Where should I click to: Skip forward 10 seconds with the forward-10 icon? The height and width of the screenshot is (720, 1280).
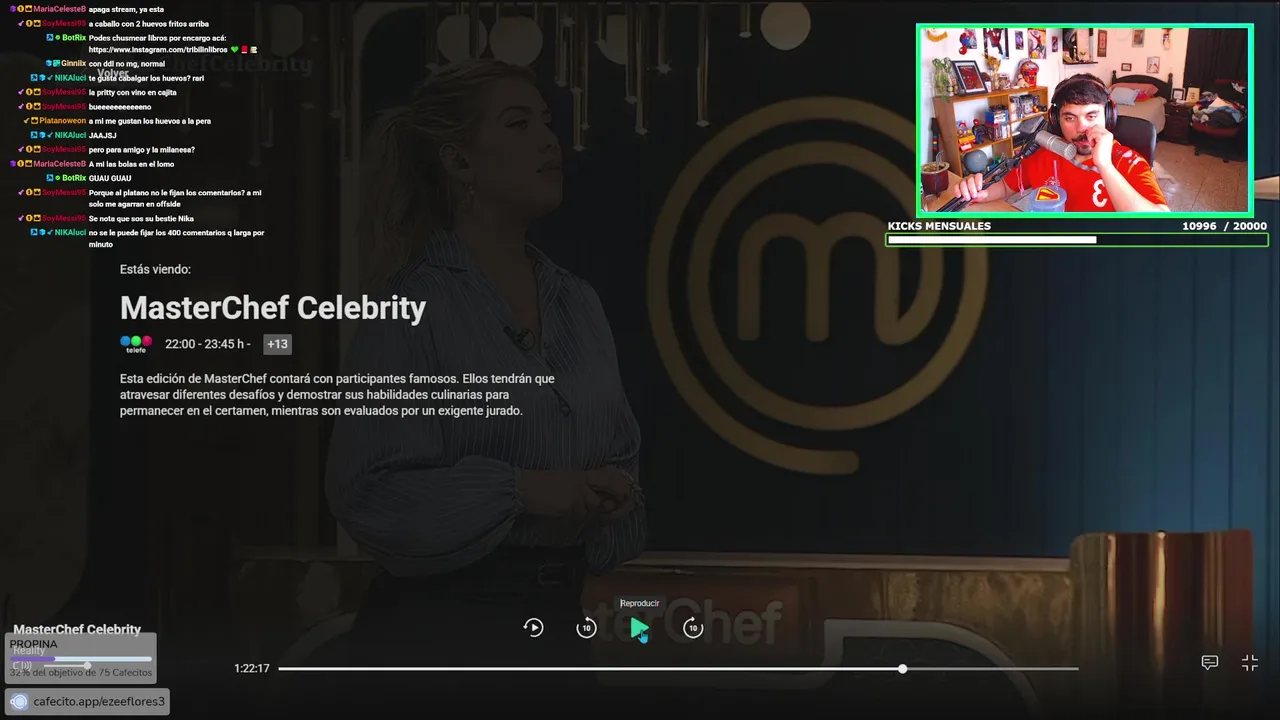693,628
